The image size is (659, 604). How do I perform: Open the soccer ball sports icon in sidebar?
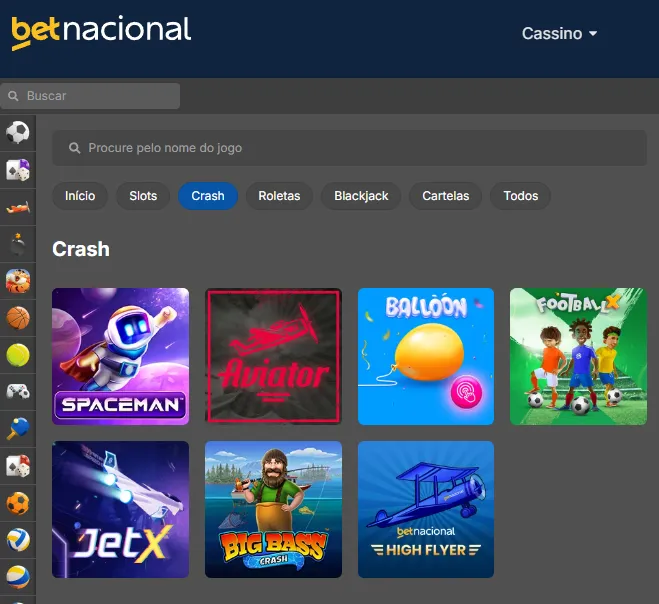tap(18, 132)
